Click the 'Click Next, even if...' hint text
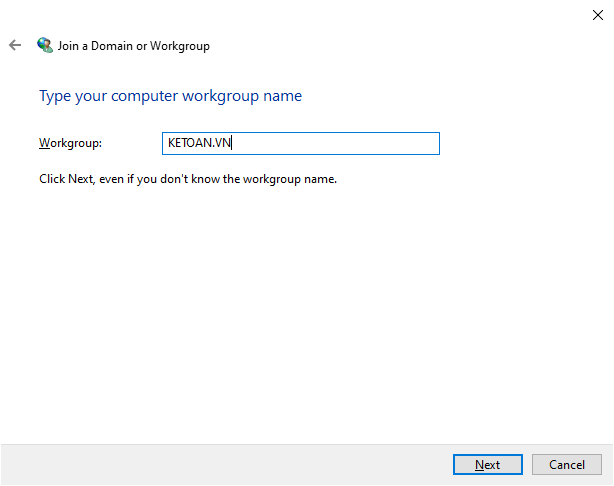Viewport: 614px width, 486px height. [188, 179]
